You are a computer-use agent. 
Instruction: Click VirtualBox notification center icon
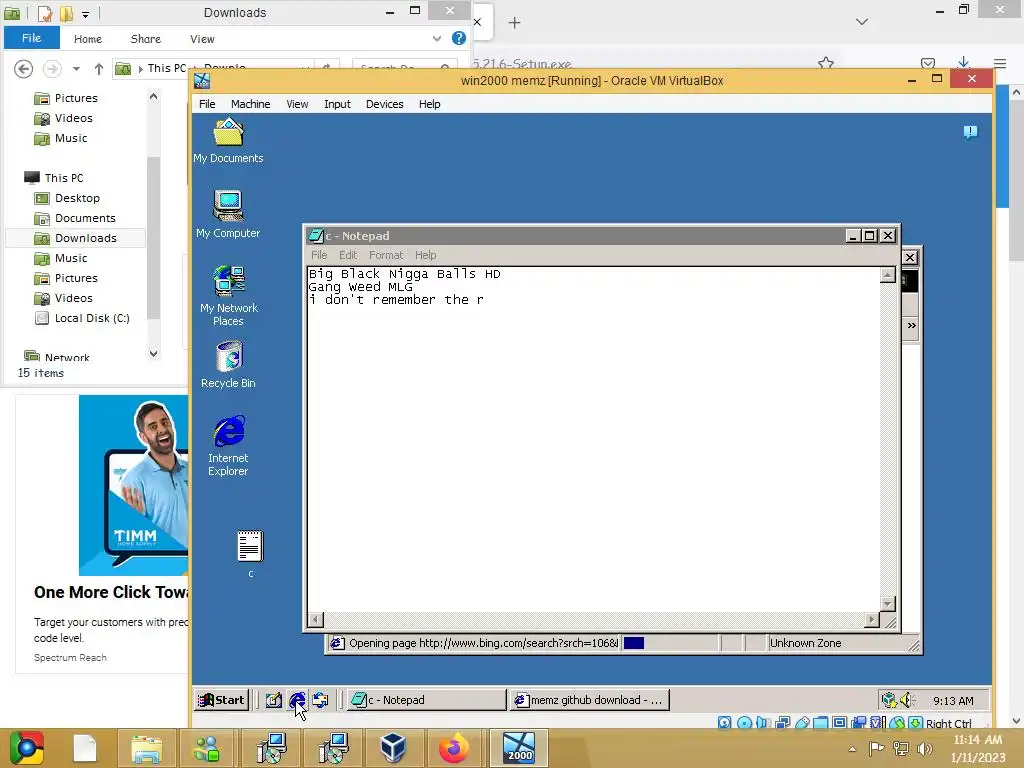coord(970,132)
